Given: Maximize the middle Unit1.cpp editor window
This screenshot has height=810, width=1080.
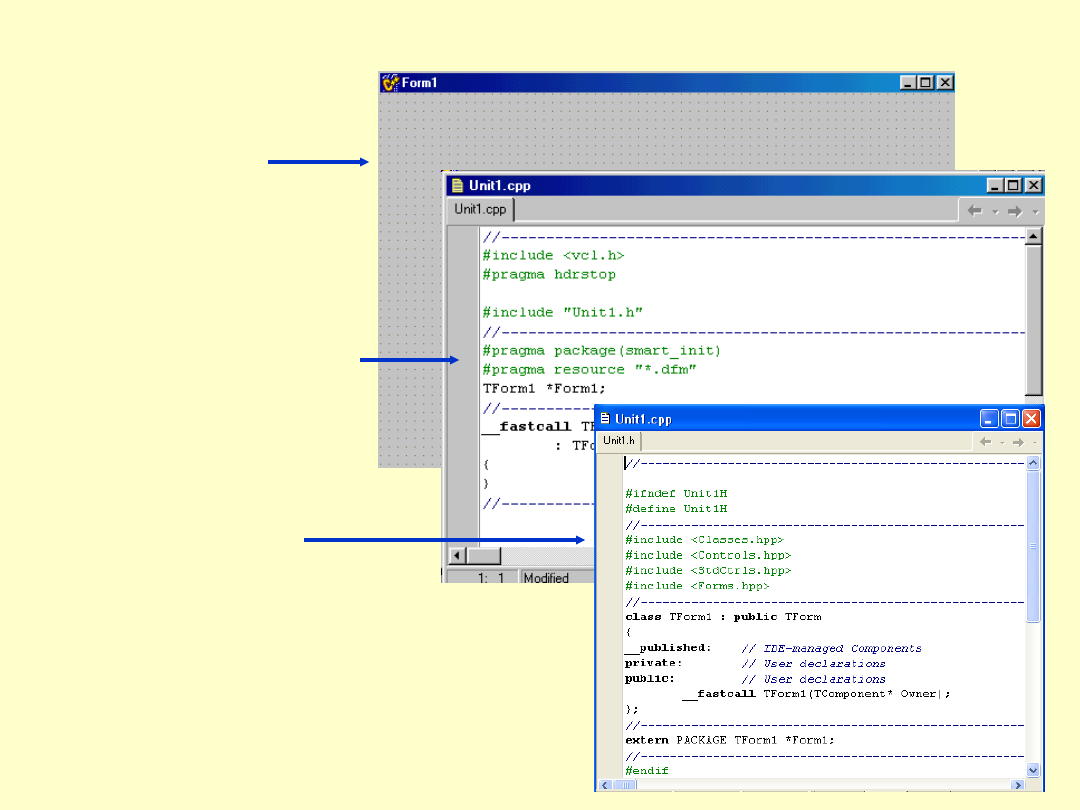Looking at the screenshot, I should coord(1013,185).
